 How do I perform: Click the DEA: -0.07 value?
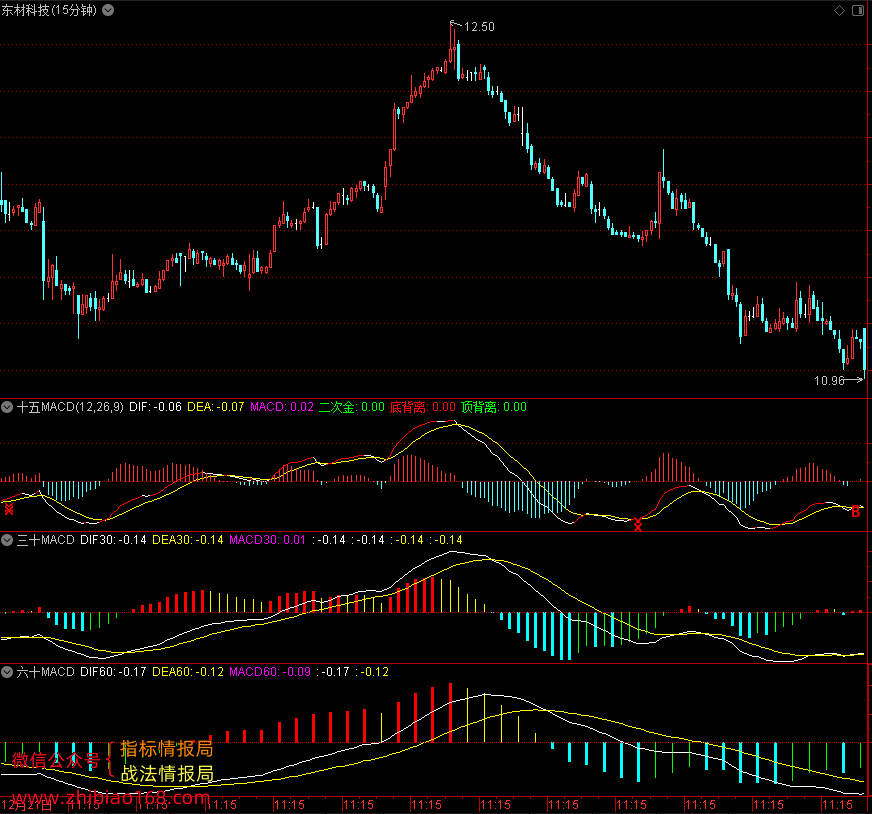point(216,407)
